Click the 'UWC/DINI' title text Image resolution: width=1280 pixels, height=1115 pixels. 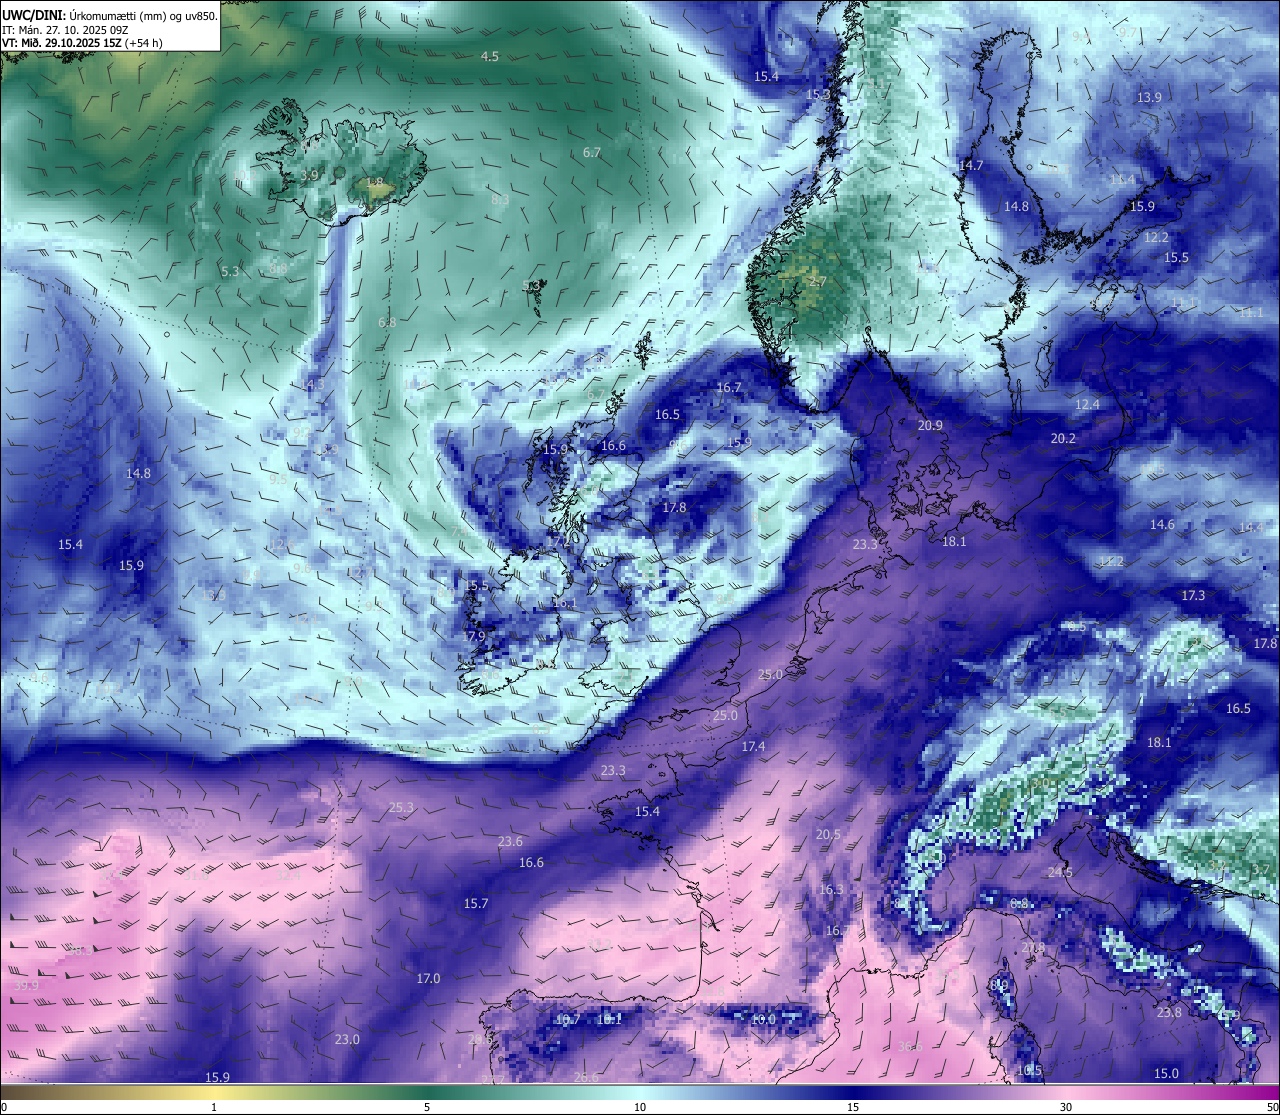click(33, 16)
